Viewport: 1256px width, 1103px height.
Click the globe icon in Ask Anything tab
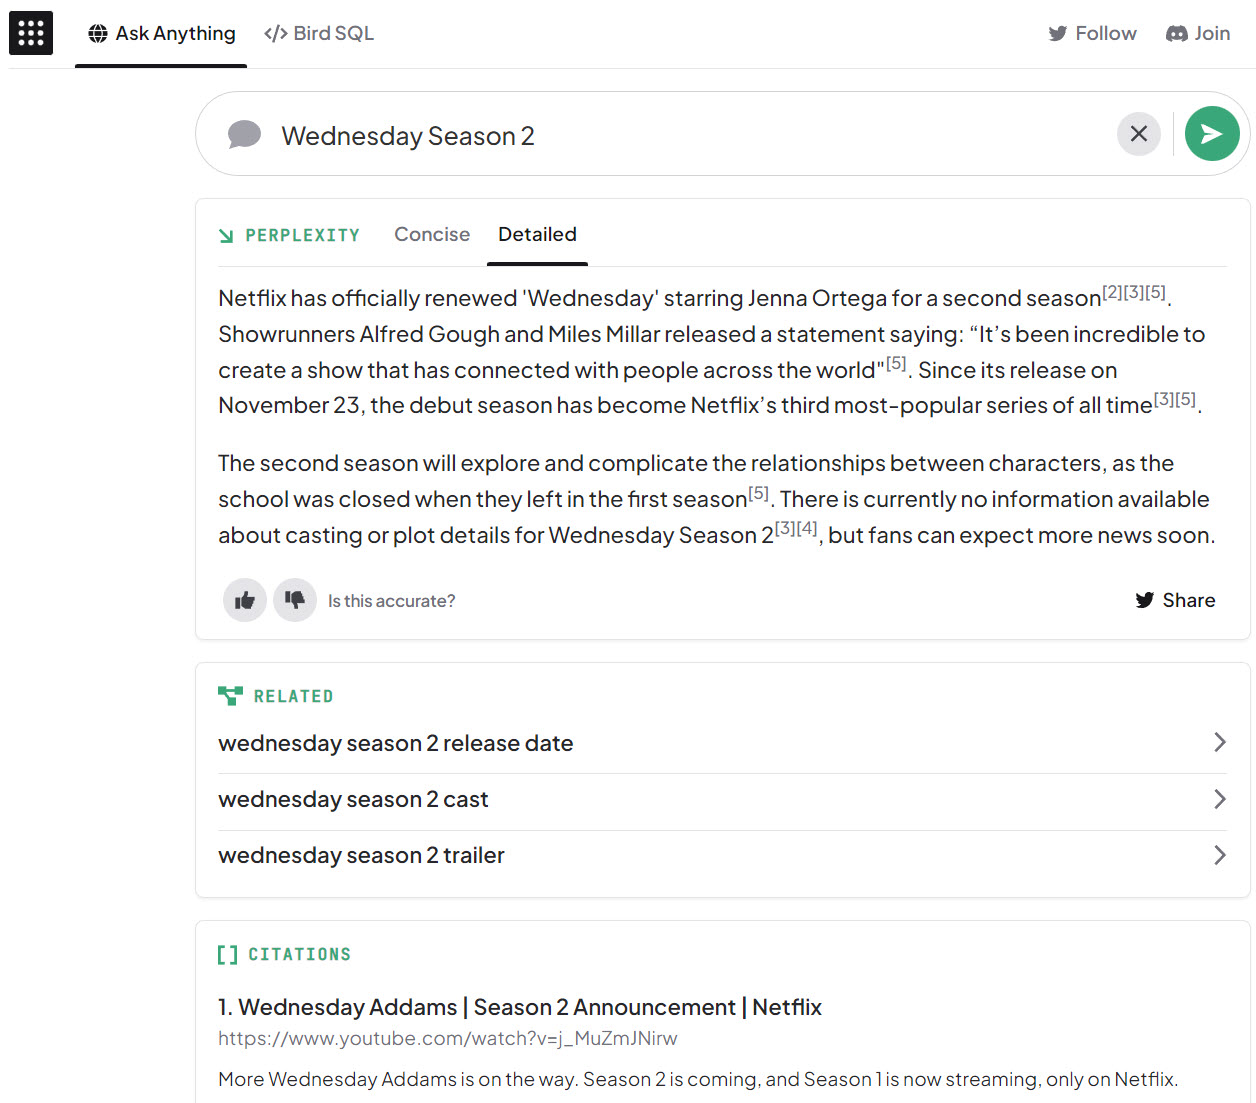click(98, 34)
